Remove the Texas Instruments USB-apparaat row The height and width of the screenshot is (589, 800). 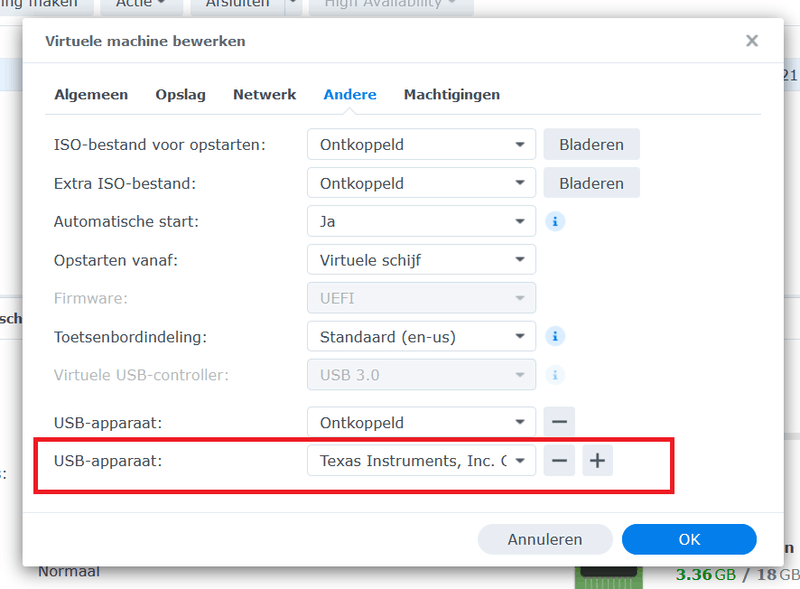(x=559, y=461)
